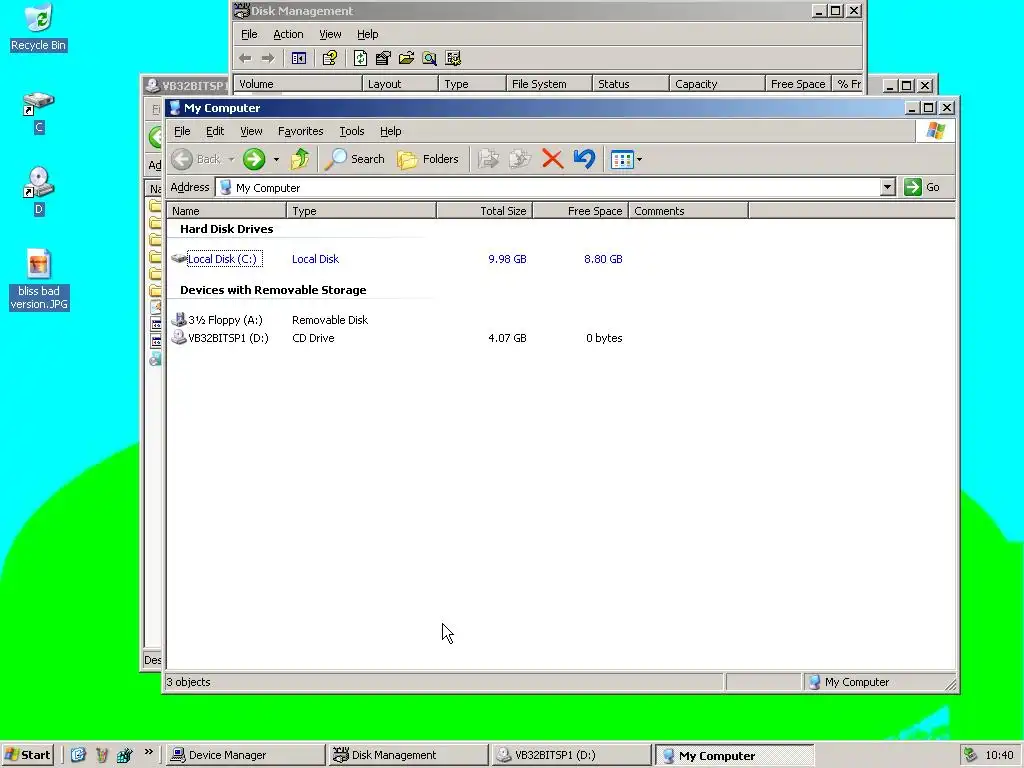This screenshot has height=768, width=1024.
Task: Click Properties icon in Disk Management toolbar
Action: coord(383,58)
